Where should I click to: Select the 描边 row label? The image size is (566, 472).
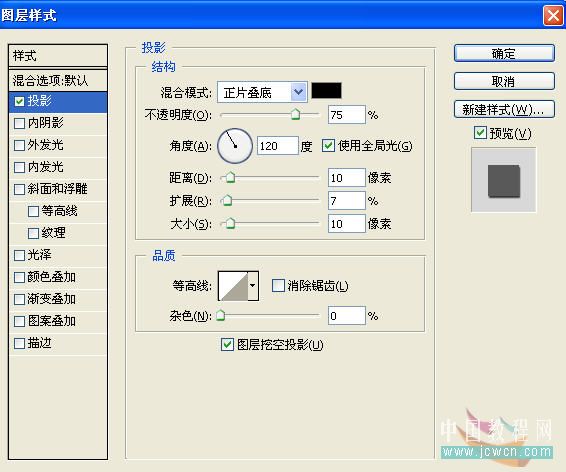(39, 343)
